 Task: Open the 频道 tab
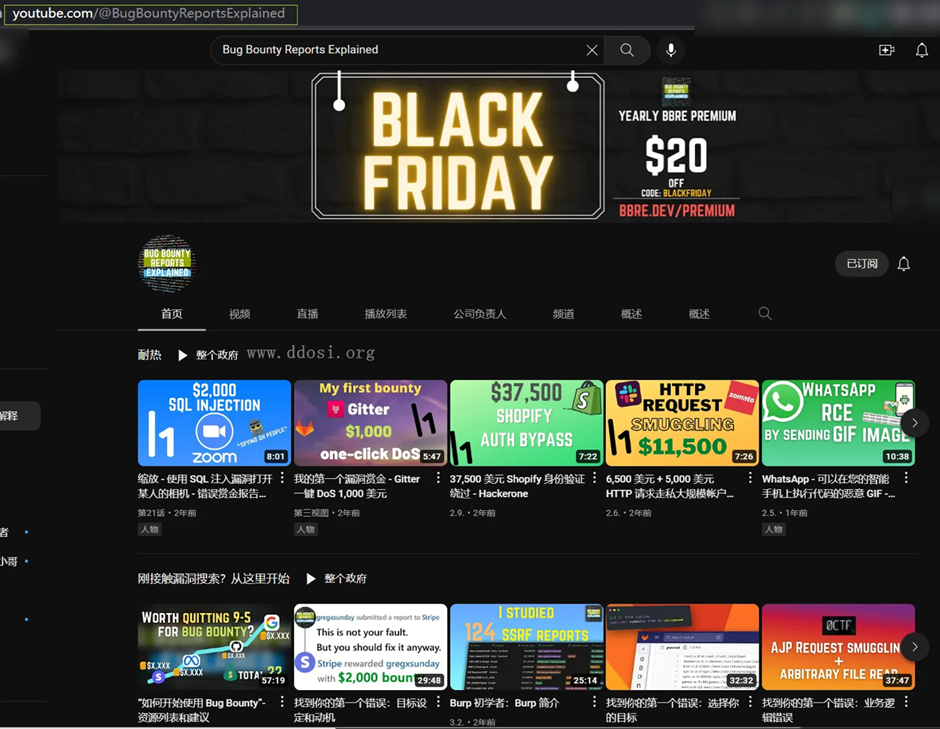tap(564, 314)
